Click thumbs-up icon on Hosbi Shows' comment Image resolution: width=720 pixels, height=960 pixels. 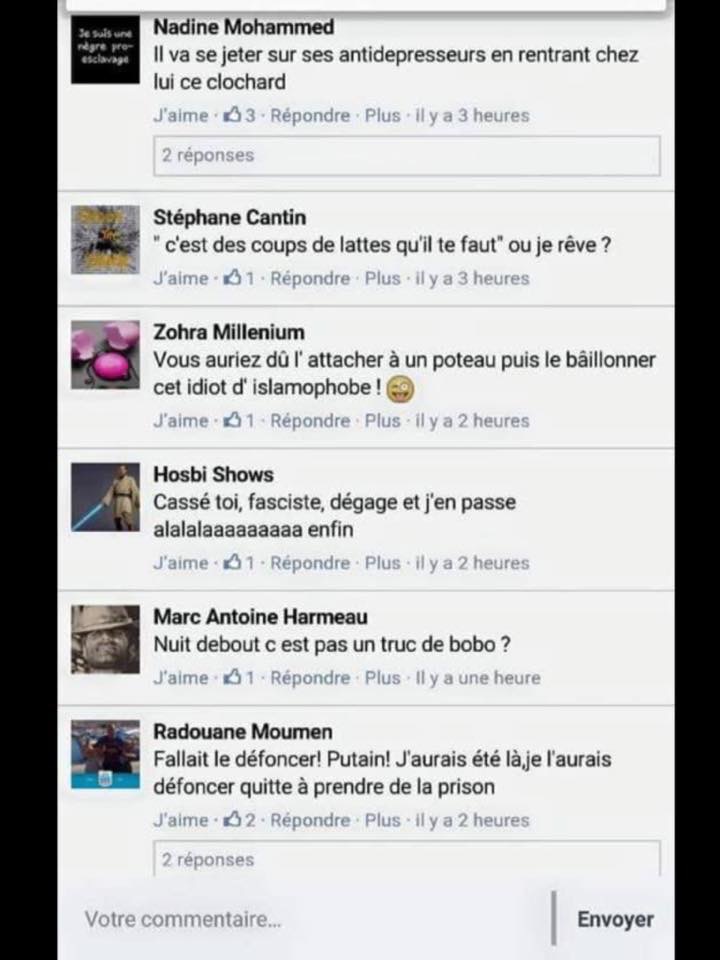233,562
